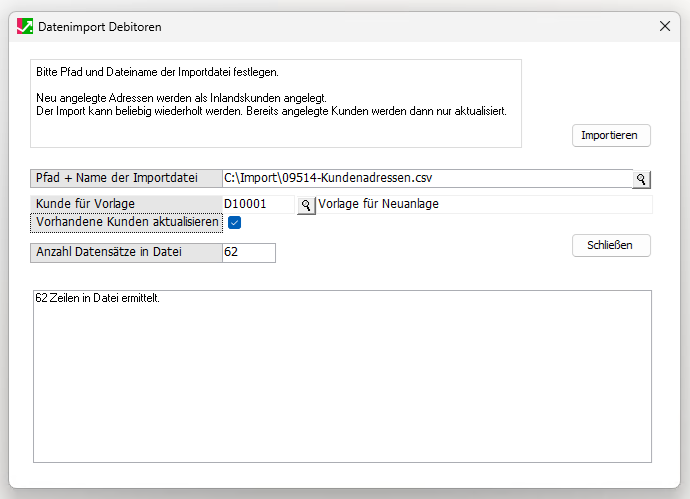Click the magnifier icon beside the import file path

point(641,179)
